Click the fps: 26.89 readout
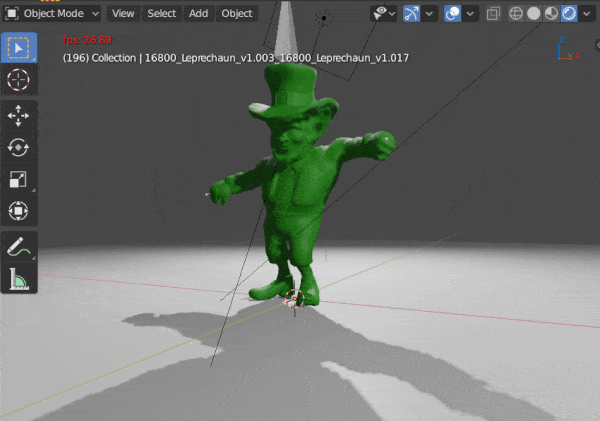 pos(87,40)
